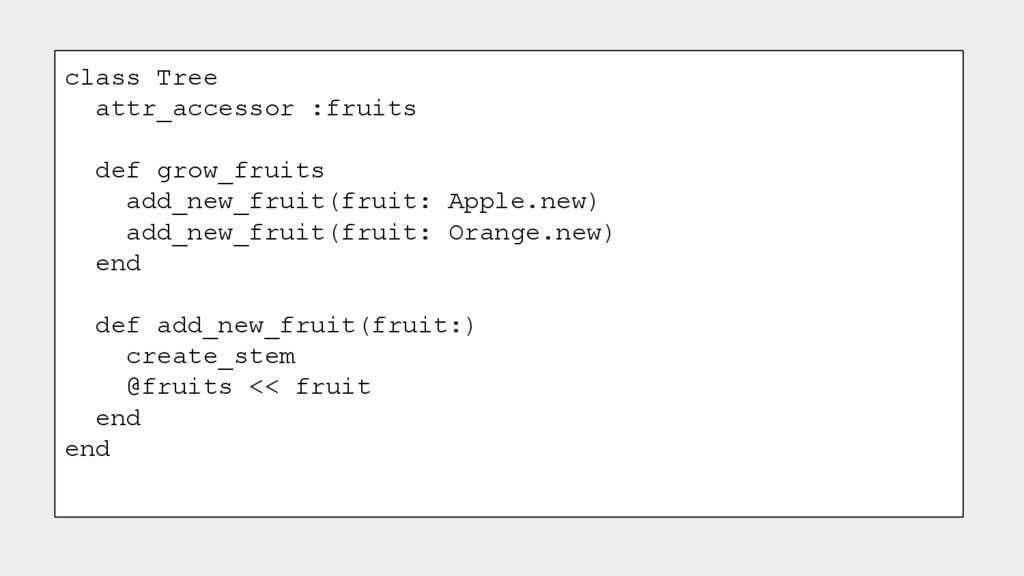Screen dimensions: 1024x576
Task: Click 'end' closing the grow_fruits method
Action: (x=118, y=264)
